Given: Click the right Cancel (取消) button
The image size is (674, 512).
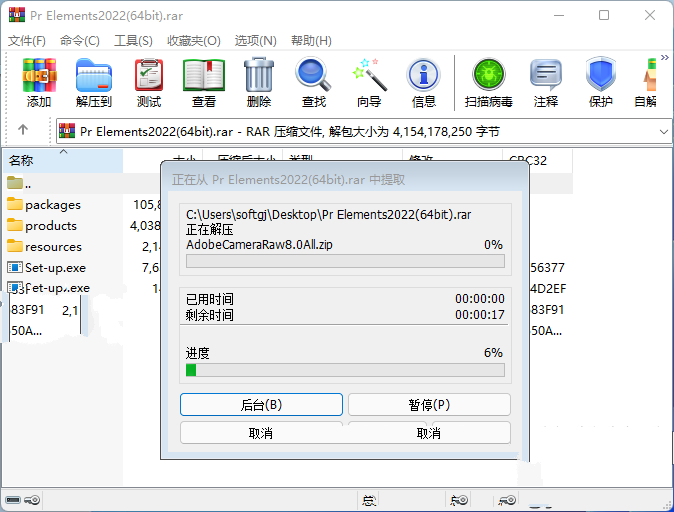Looking at the screenshot, I should (x=429, y=433).
